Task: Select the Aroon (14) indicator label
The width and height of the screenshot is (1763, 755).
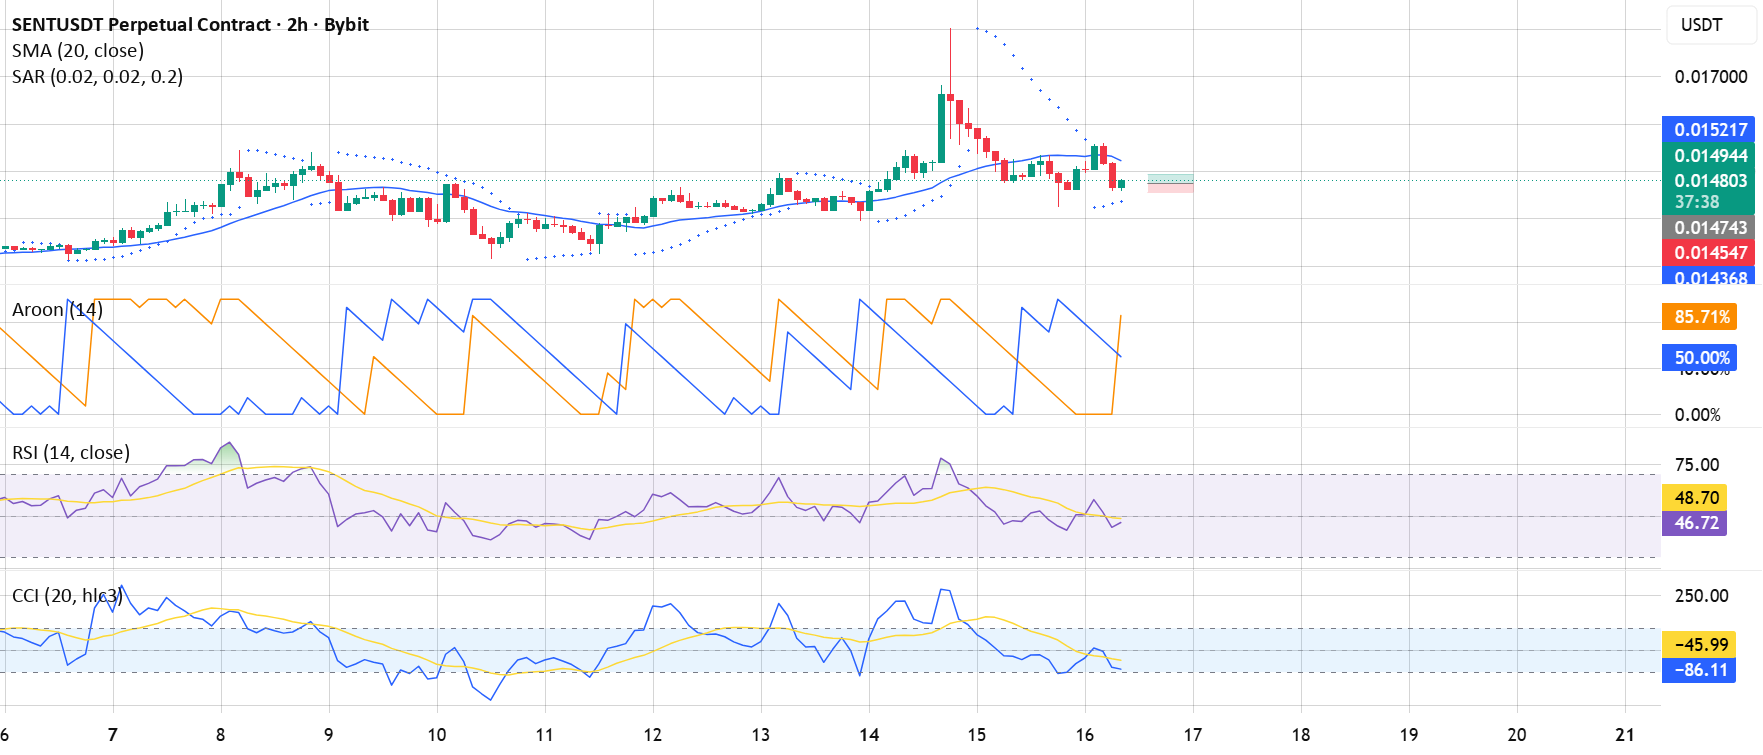Action: (x=57, y=310)
